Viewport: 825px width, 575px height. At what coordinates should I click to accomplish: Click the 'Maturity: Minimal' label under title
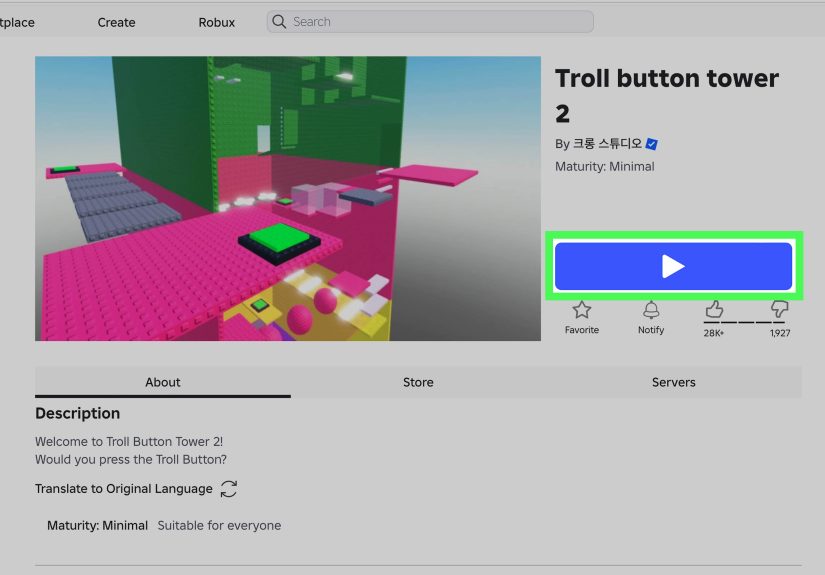point(605,167)
